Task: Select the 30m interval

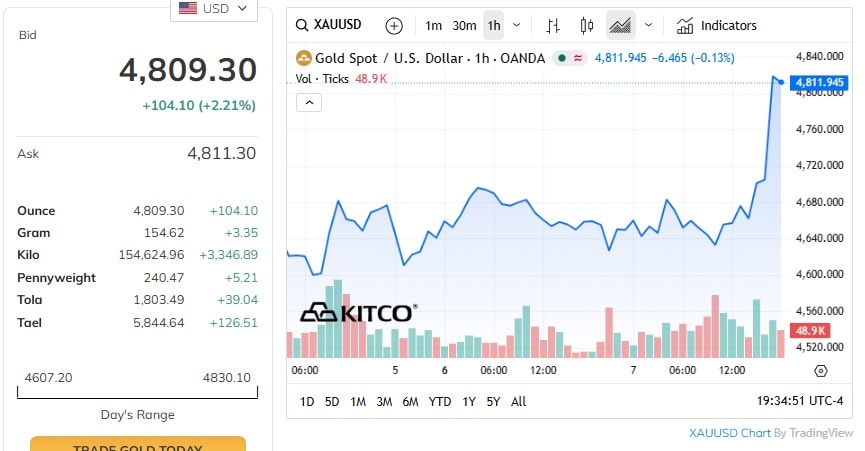Action: (464, 25)
